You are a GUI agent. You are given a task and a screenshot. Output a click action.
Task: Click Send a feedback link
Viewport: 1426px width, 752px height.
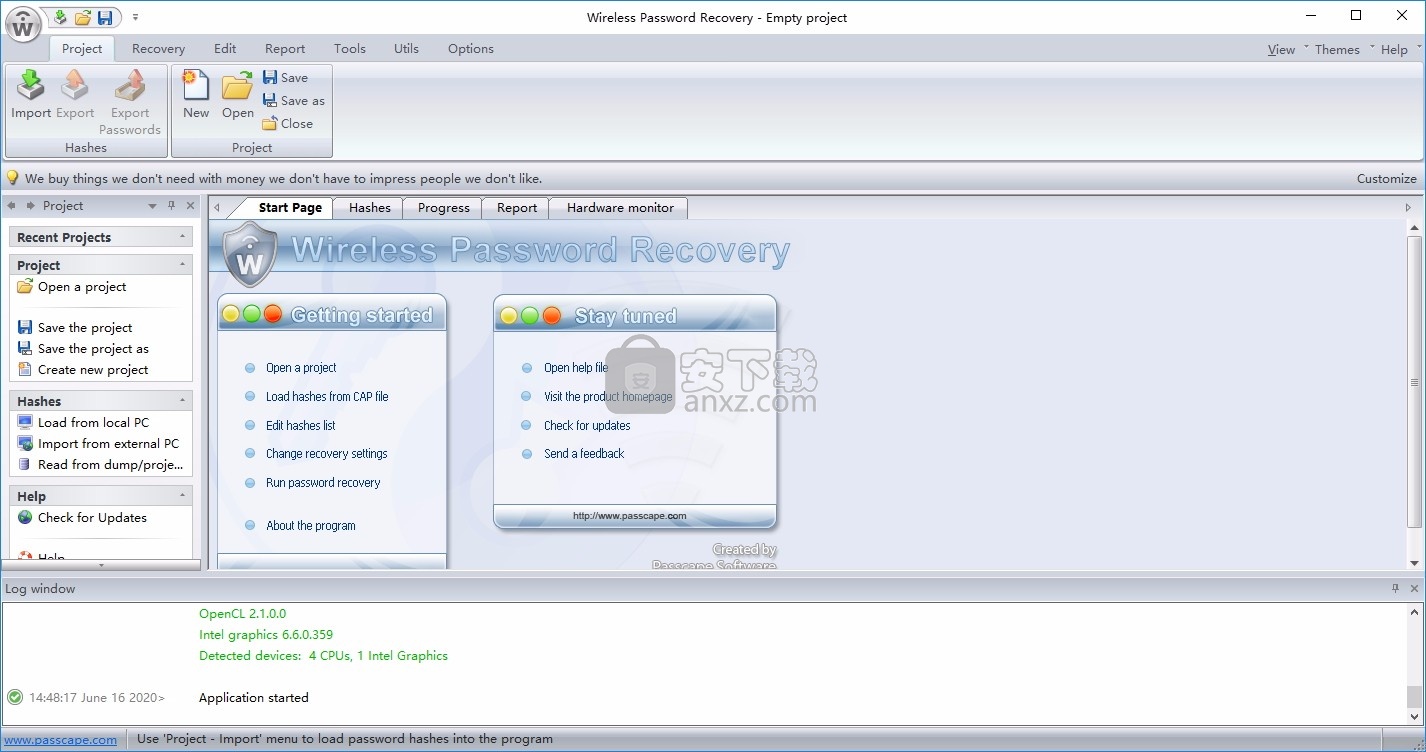[x=584, y=453]
